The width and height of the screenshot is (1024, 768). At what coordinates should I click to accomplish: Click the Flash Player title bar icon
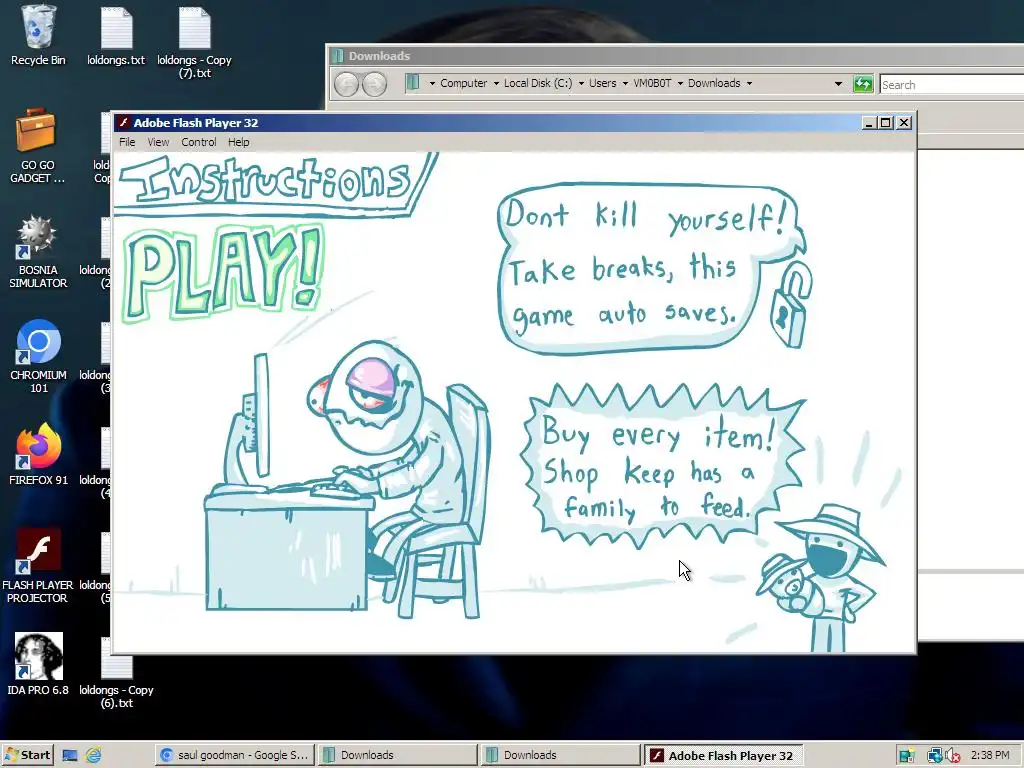(123, 123)
